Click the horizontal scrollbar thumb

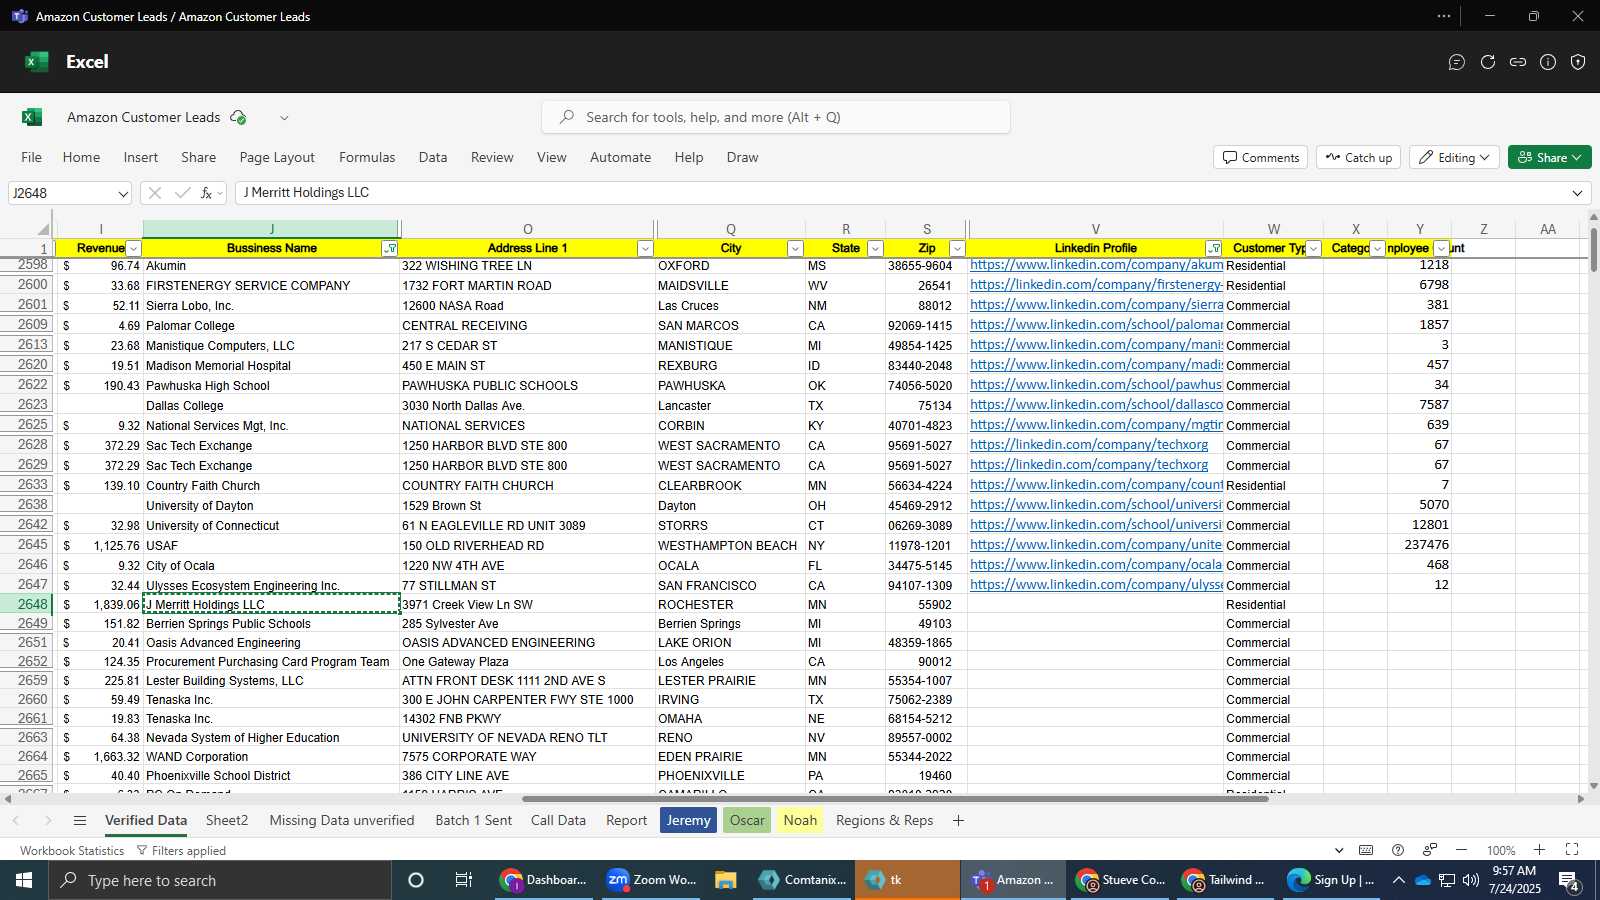895,799
